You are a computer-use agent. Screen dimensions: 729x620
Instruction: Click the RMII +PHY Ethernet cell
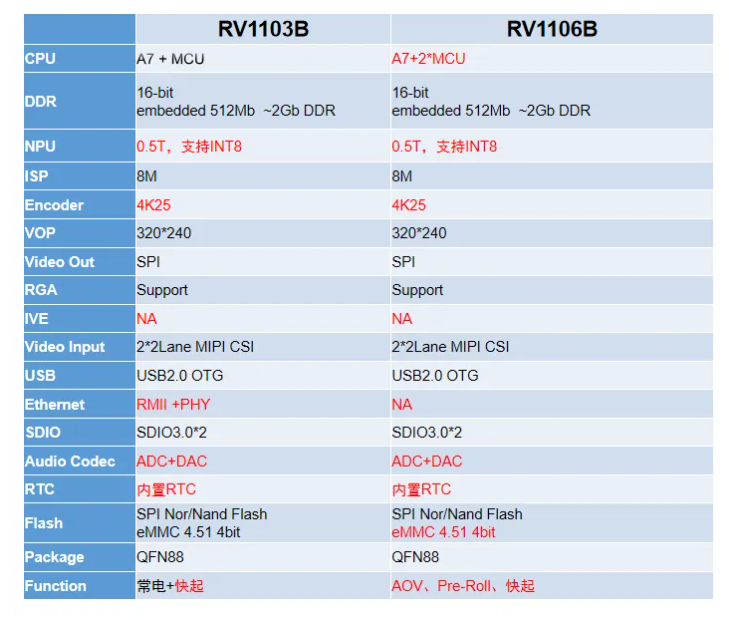click(x=173, y=405)
